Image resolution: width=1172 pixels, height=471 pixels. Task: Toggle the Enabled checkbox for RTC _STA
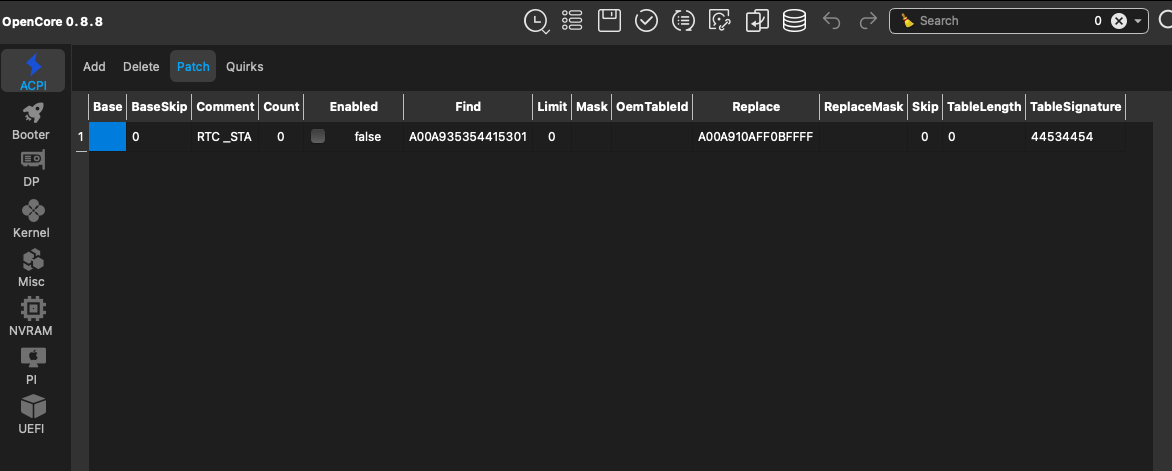318,137
